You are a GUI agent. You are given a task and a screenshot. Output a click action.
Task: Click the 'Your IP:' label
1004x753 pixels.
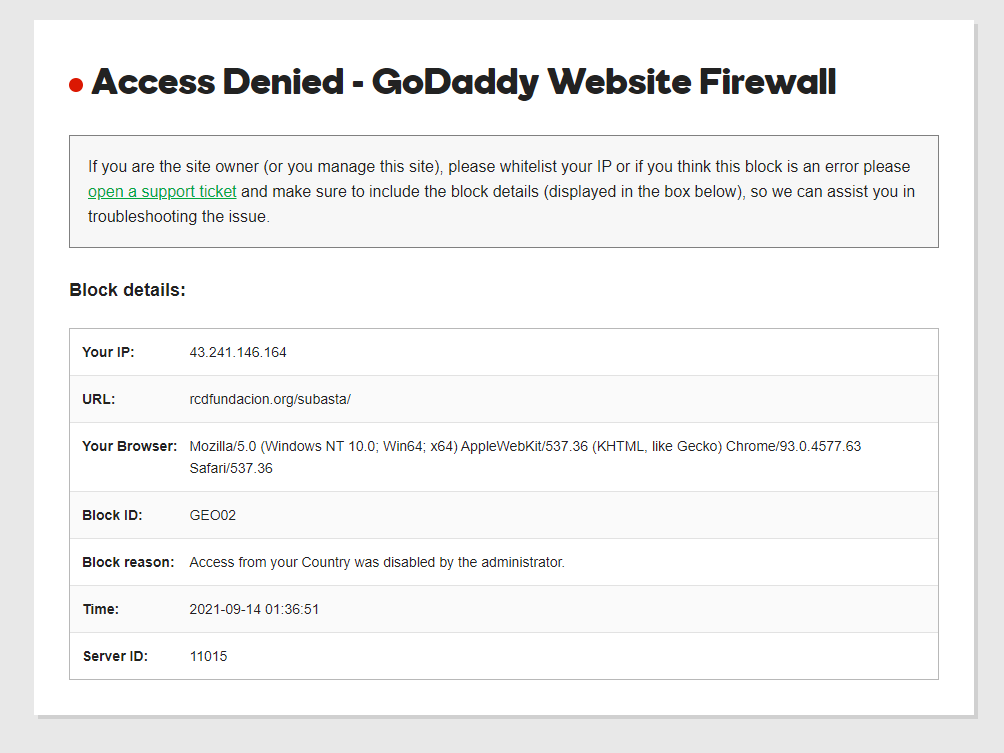pos(108,352)
